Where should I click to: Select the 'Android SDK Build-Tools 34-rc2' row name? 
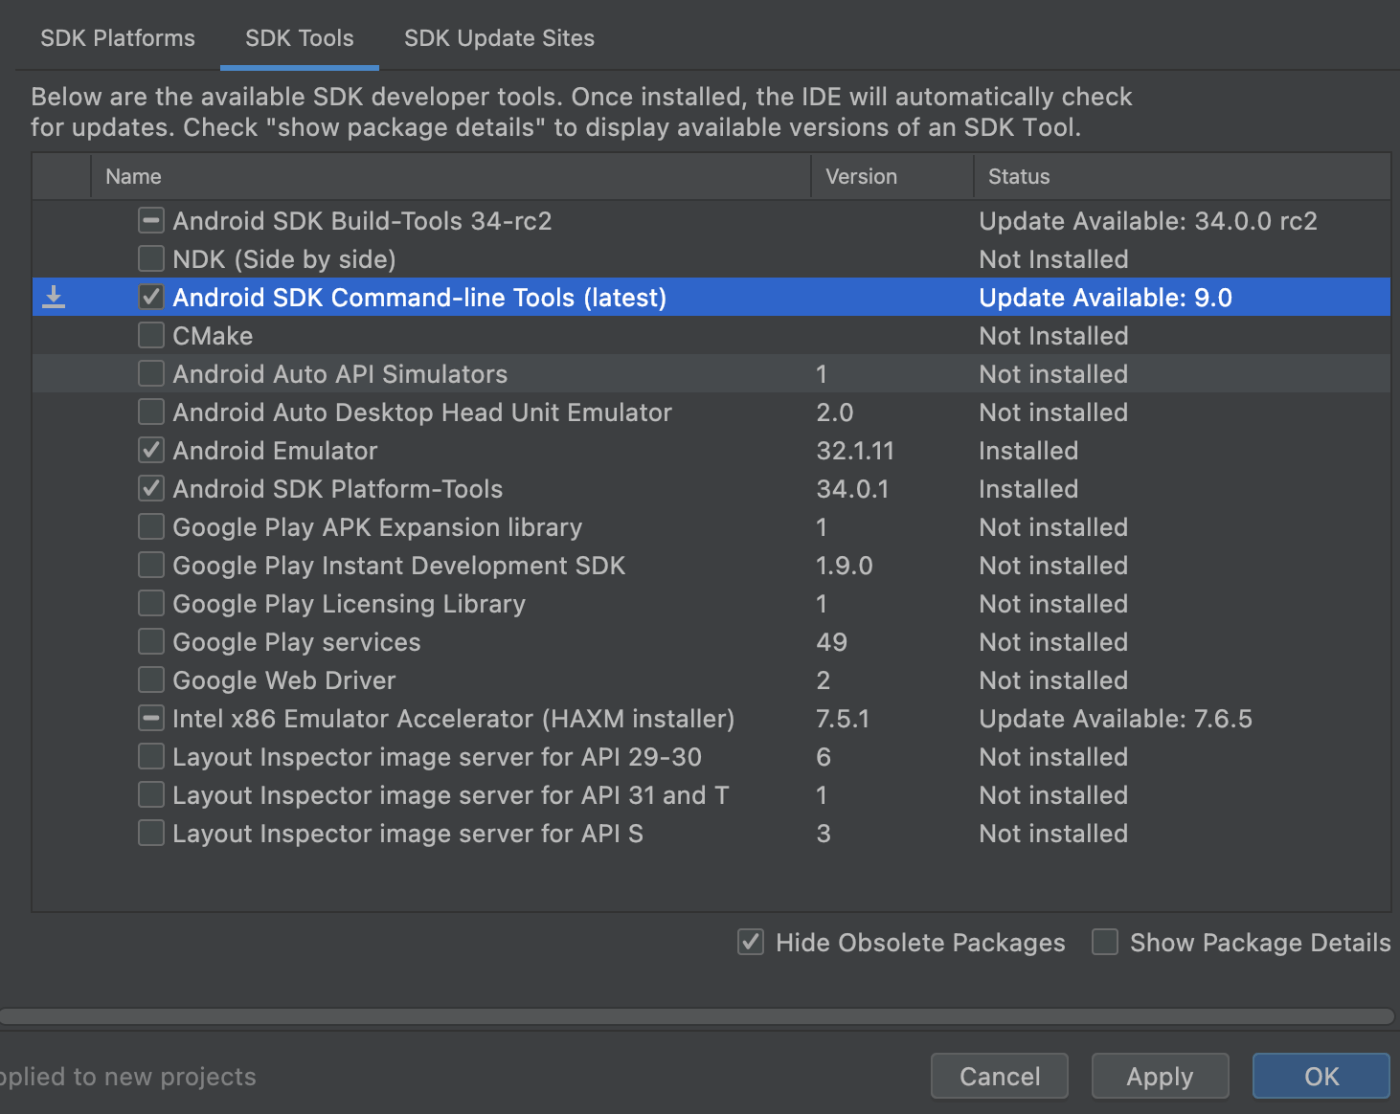pos(362,221)
